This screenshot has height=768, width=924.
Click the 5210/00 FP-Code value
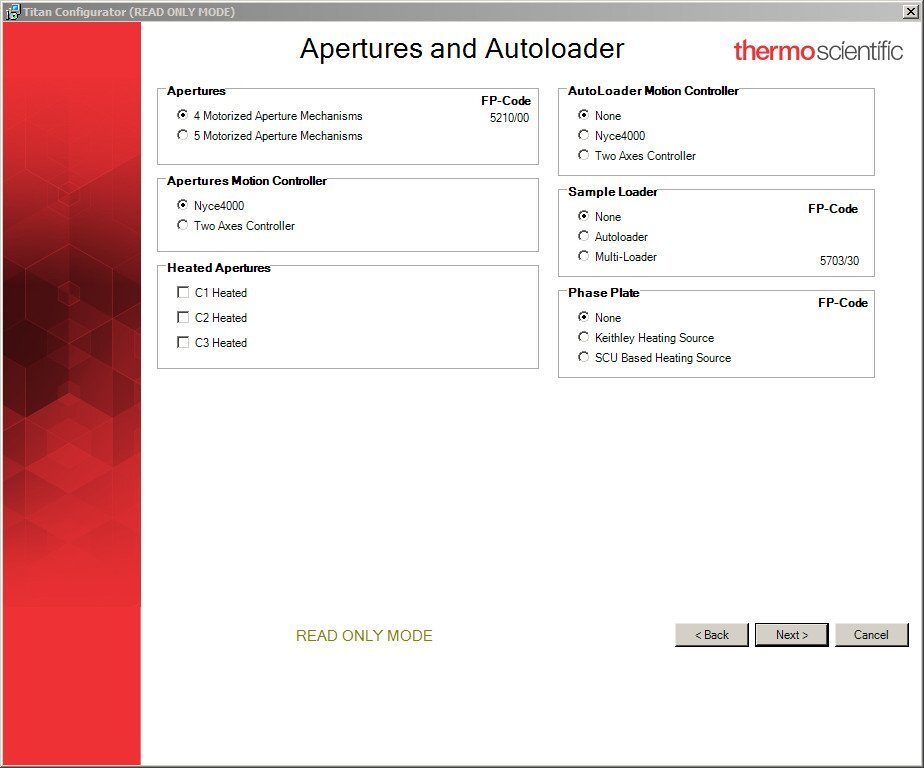click(509, 118)
